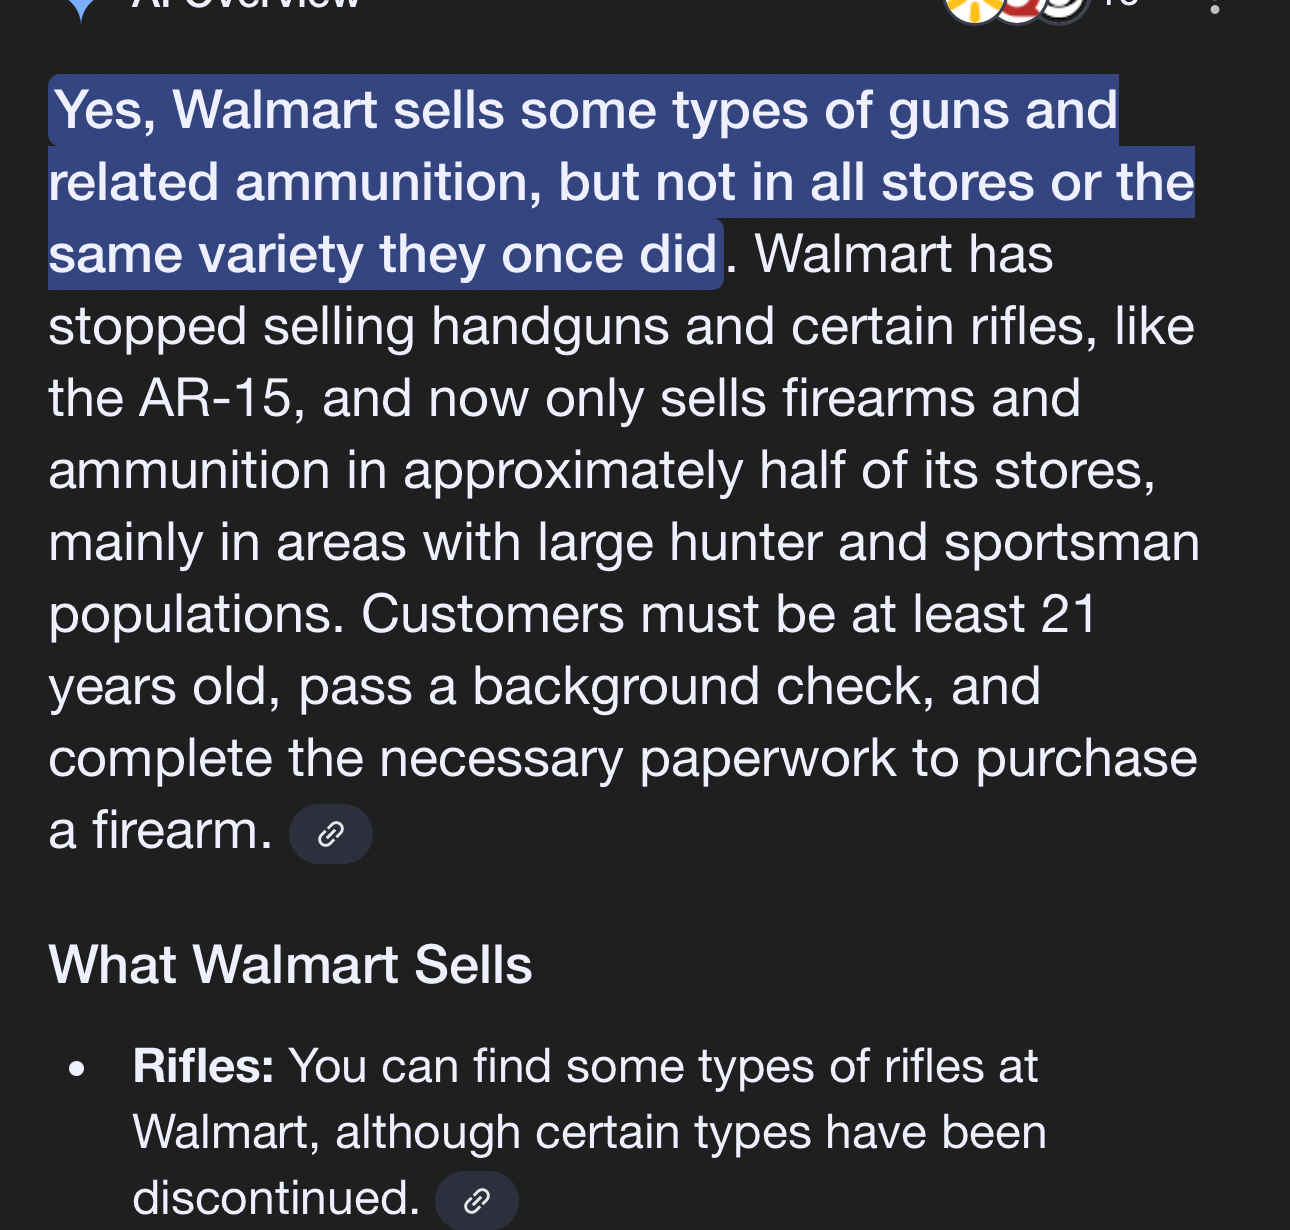This screenshot has height=1230, width=1290.
Task: Tap the "What Walmart Sells" heading
Action: 290,965
